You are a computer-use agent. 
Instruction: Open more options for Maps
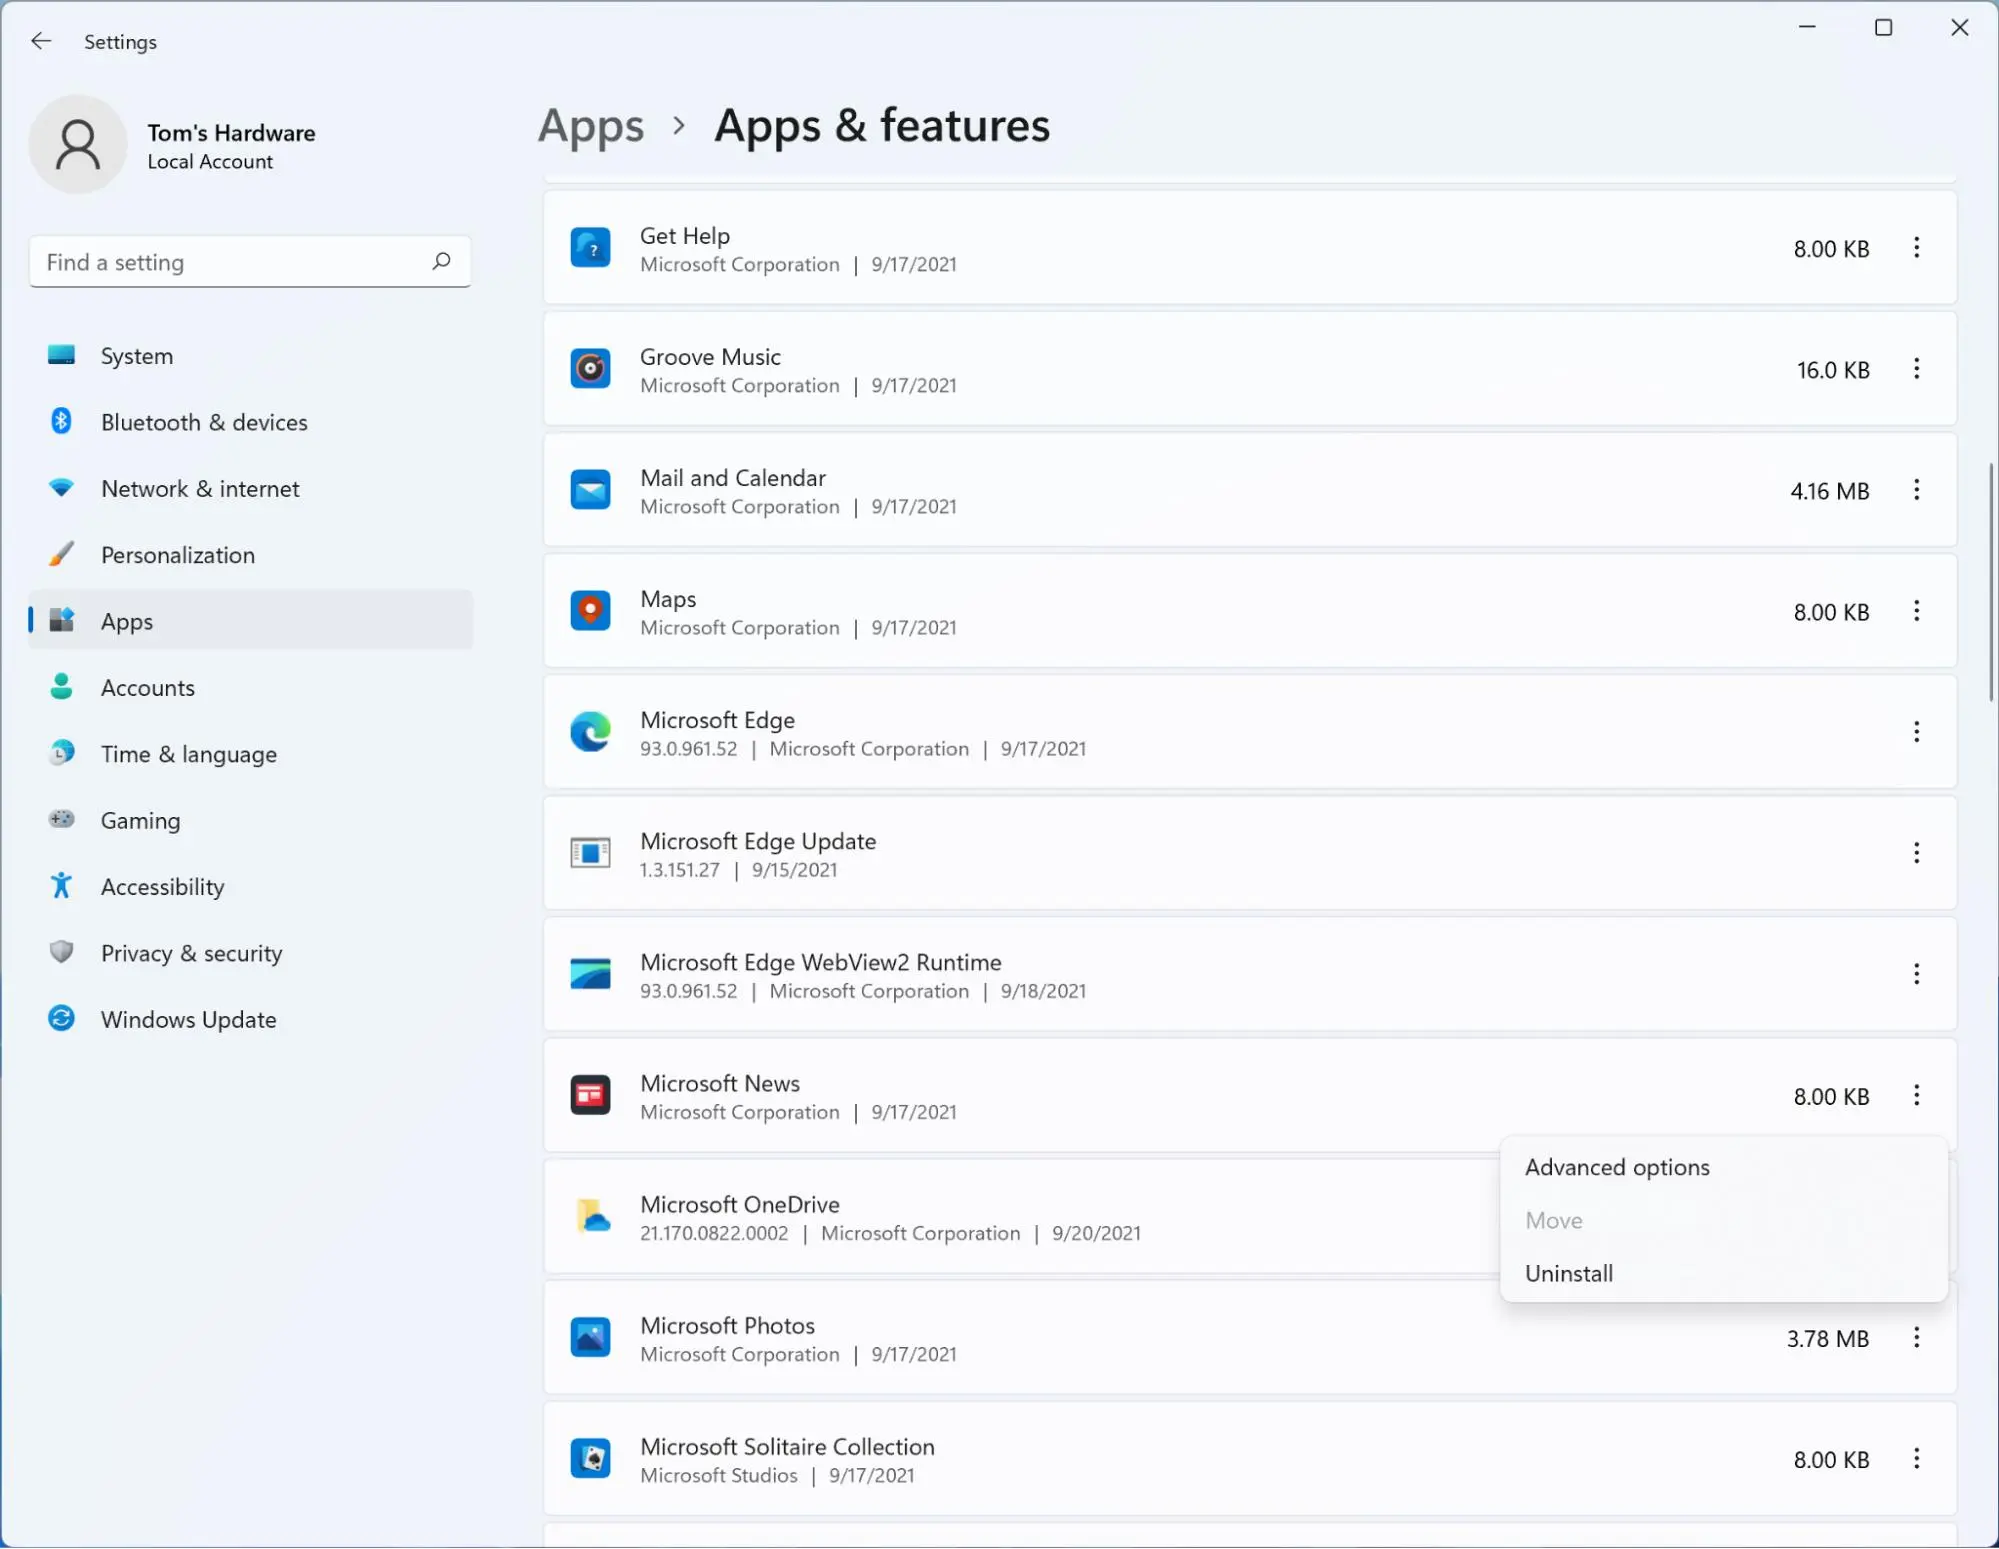coord(1916,611)
